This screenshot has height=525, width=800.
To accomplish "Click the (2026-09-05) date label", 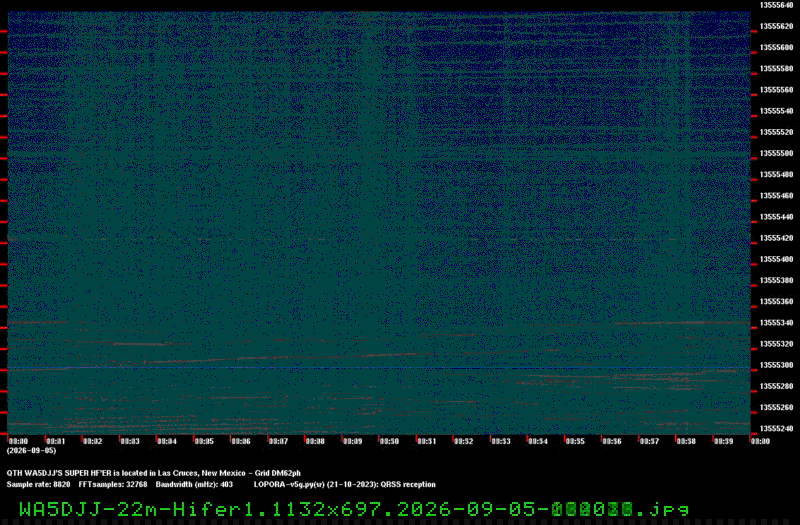I will coord(31,451).
